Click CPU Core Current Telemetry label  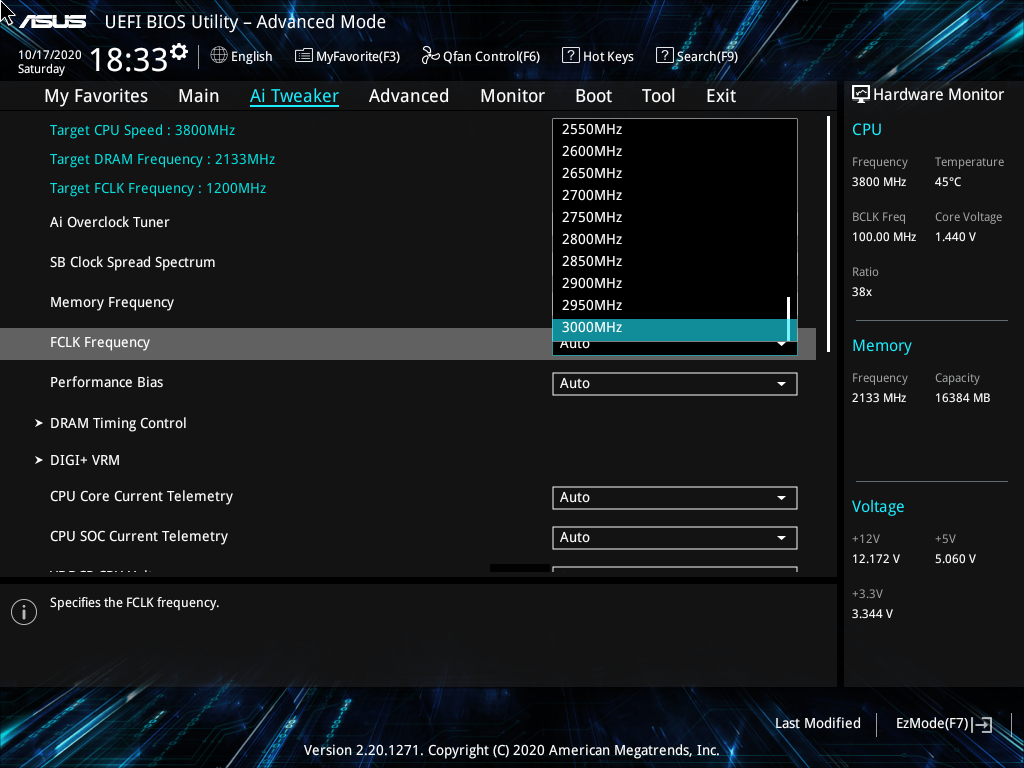click(x=141, y=496)
